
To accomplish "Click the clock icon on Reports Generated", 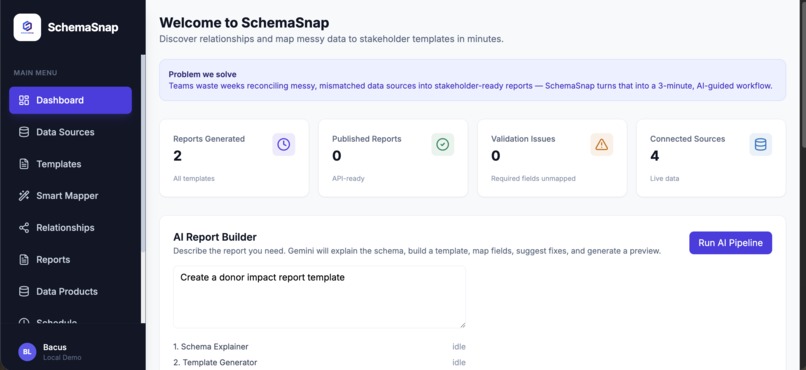I will (x=284, y=144).
